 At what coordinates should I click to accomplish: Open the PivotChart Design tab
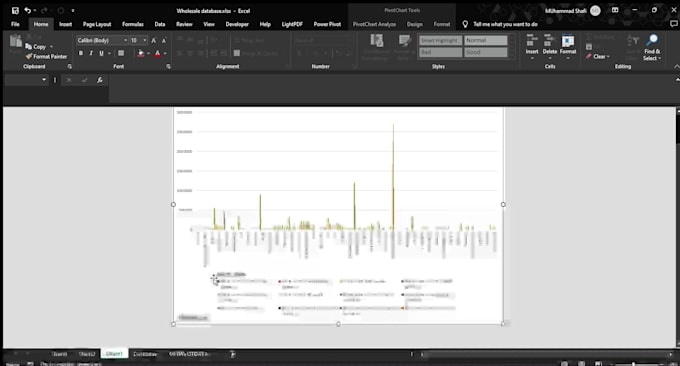click(x=415, y=24)
